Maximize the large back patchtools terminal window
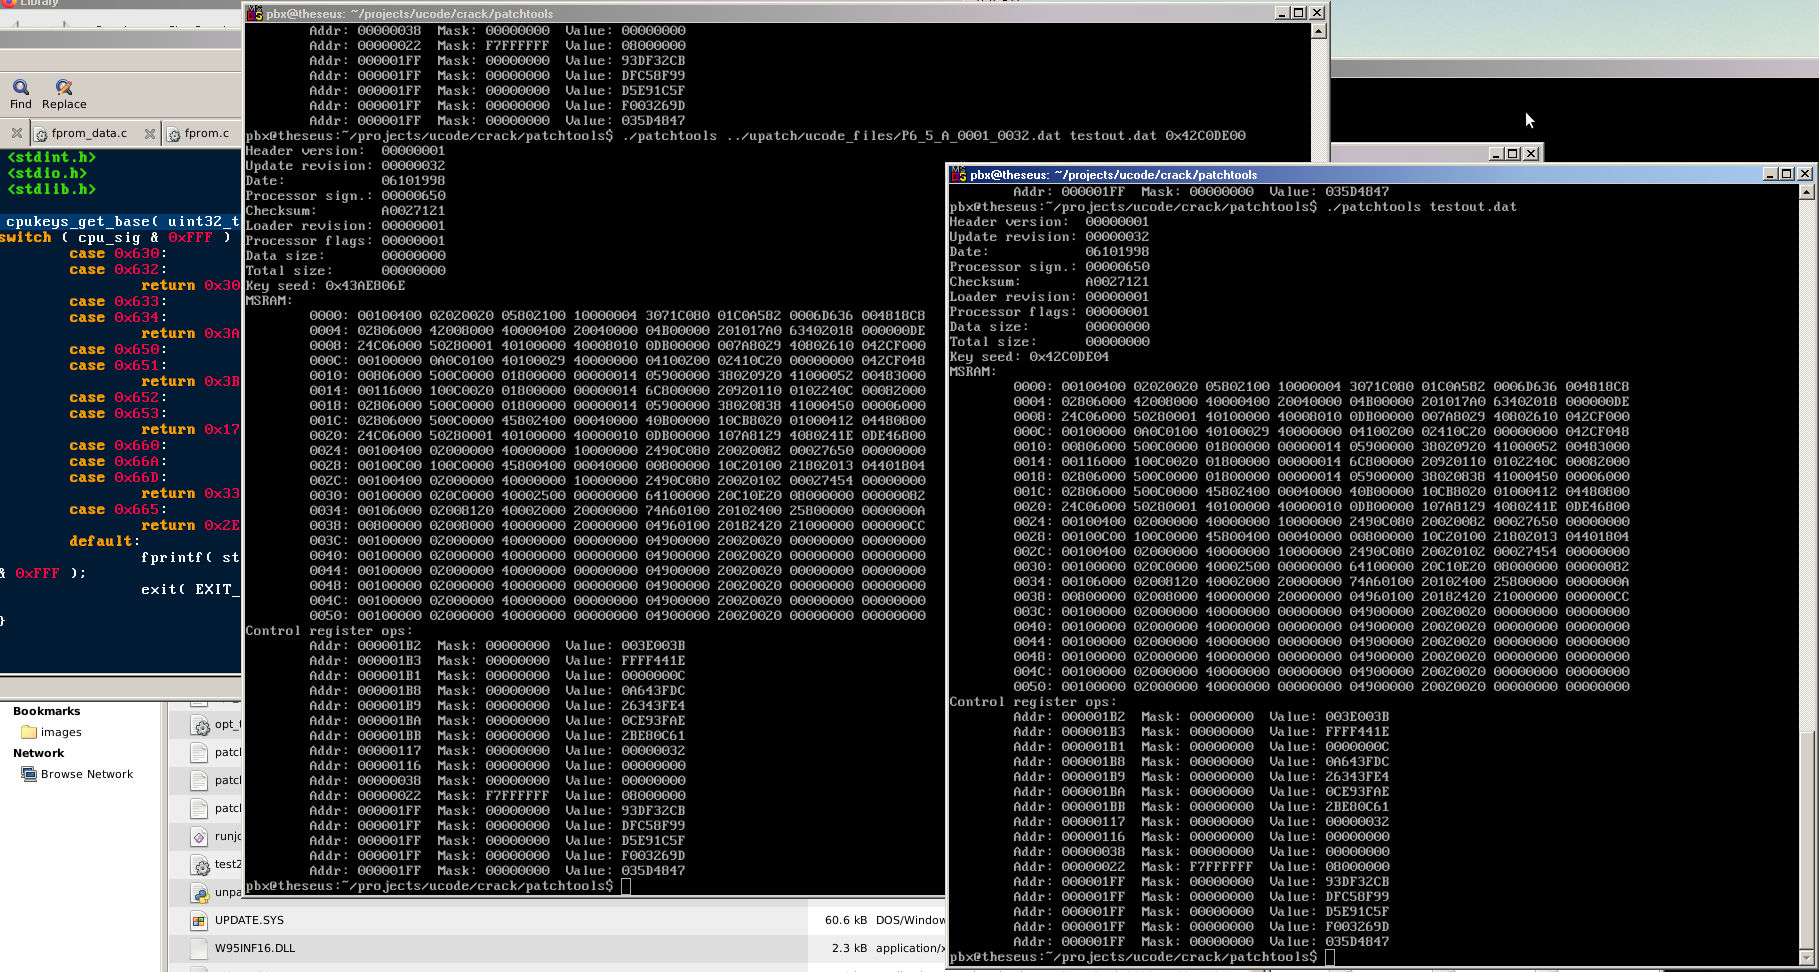 click(1299, 13)
